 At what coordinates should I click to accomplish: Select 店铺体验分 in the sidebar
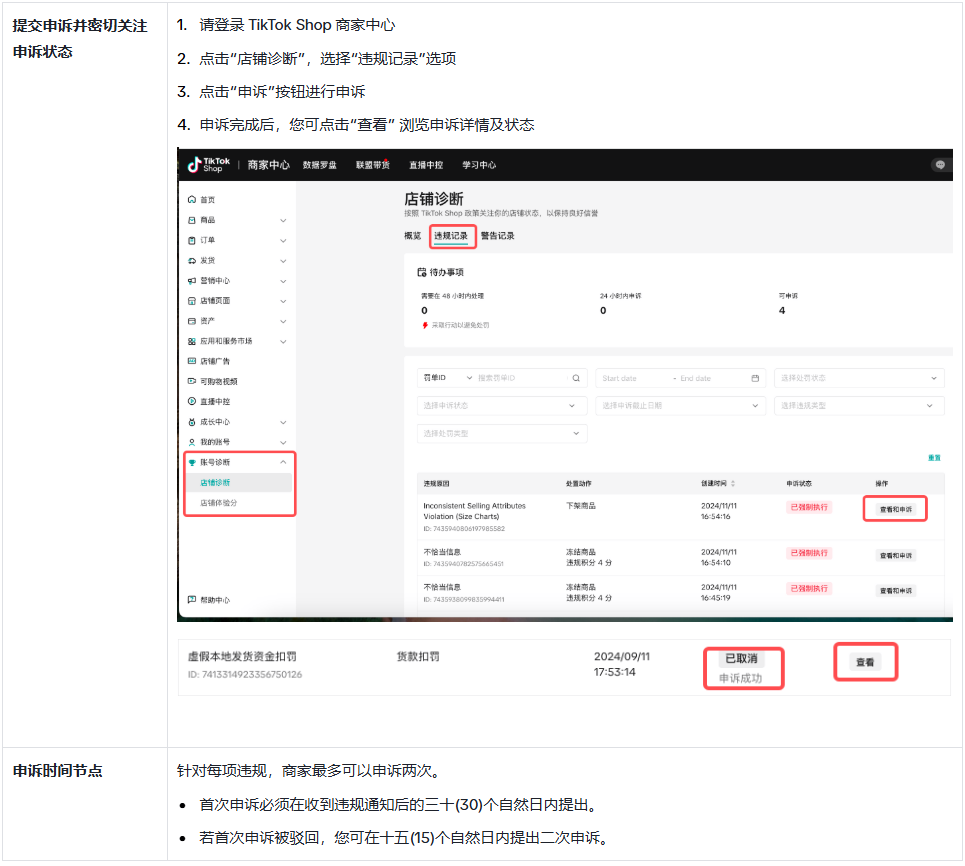click(x=219, y=502)
